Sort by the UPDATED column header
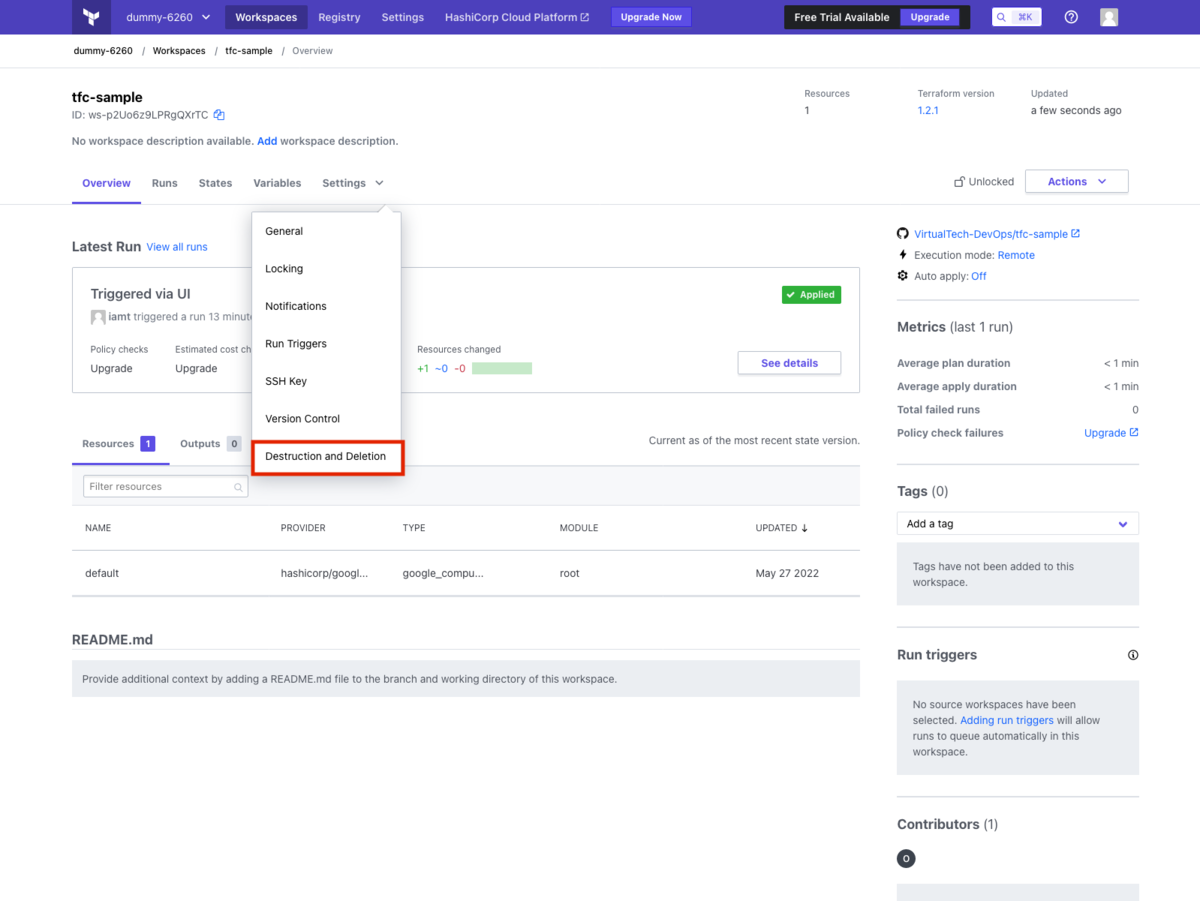 (781, 528)
